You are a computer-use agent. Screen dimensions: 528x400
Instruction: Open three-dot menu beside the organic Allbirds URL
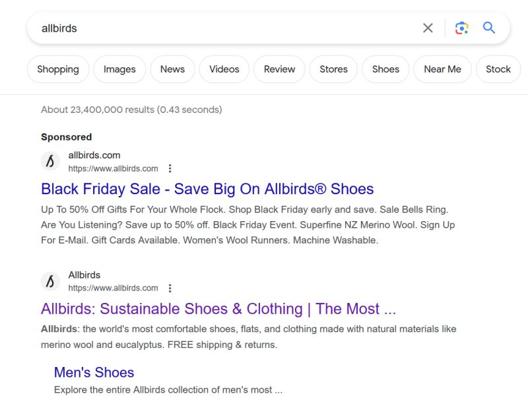tap(170, 288)
